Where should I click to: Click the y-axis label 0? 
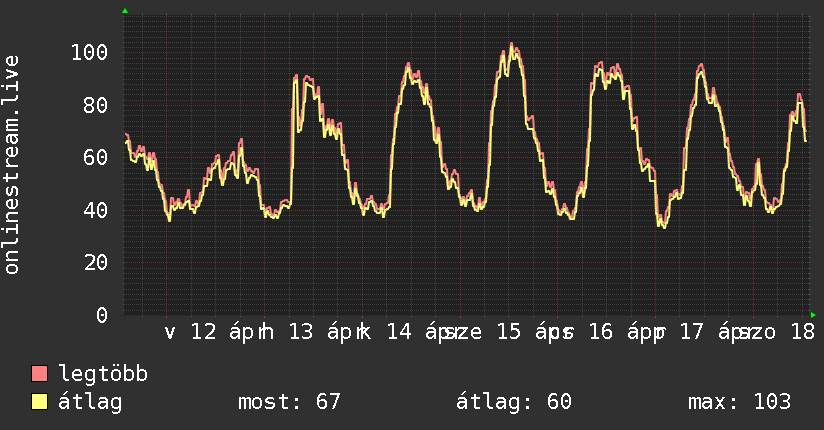[102, 315]
